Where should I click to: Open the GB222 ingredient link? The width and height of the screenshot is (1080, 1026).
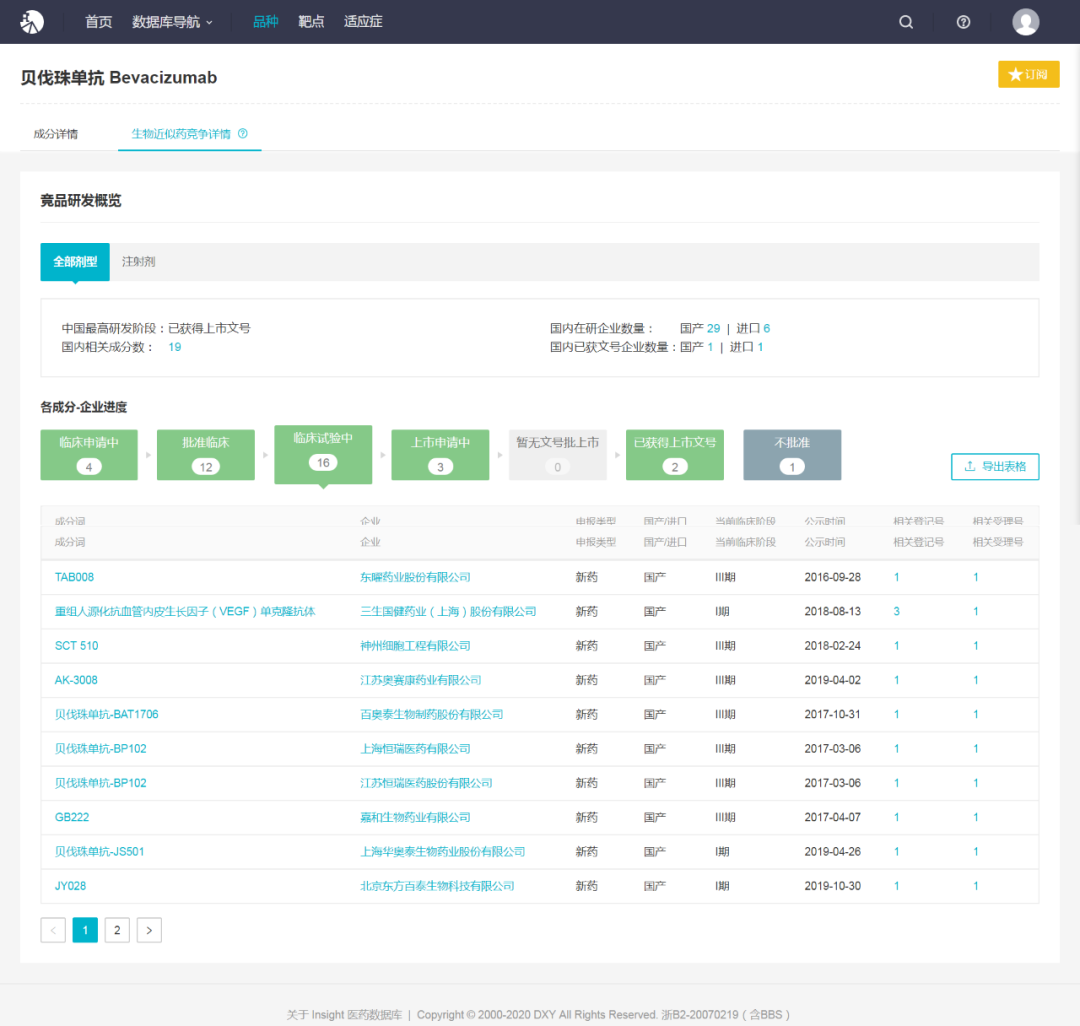[x=72, y=817]
